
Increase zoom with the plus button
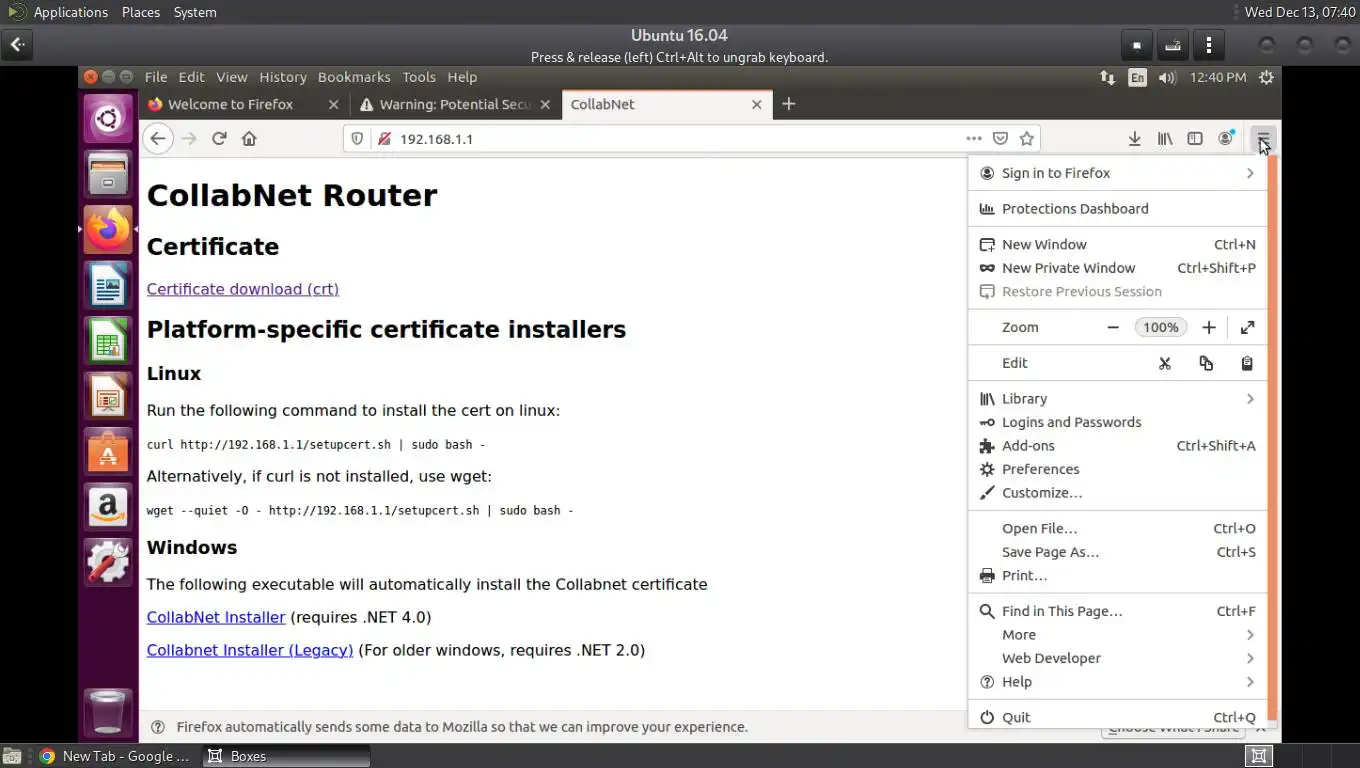[1209, 327]
